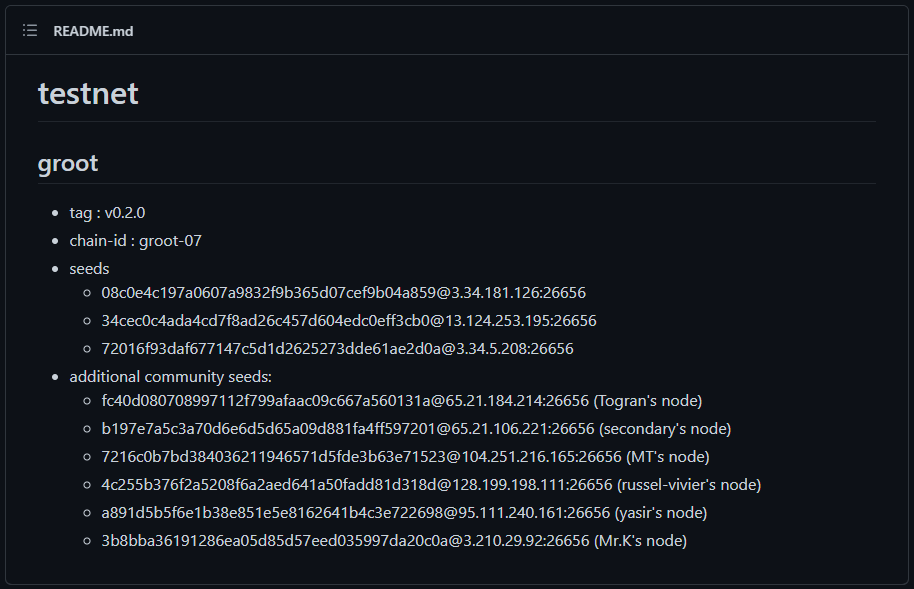Click russel-vivier's node seed entry
Viewport: 914px width, 589px height.
coord(431,485)
